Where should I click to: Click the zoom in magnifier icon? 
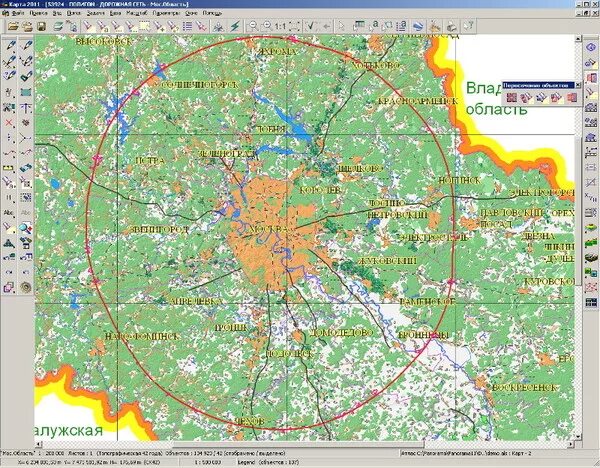point(267,26)
